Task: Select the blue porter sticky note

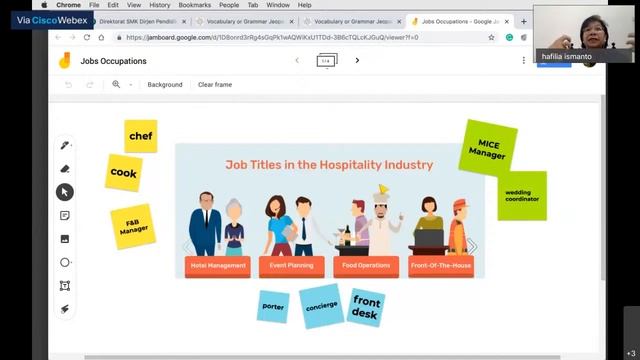Action: (x=273, y=307)
